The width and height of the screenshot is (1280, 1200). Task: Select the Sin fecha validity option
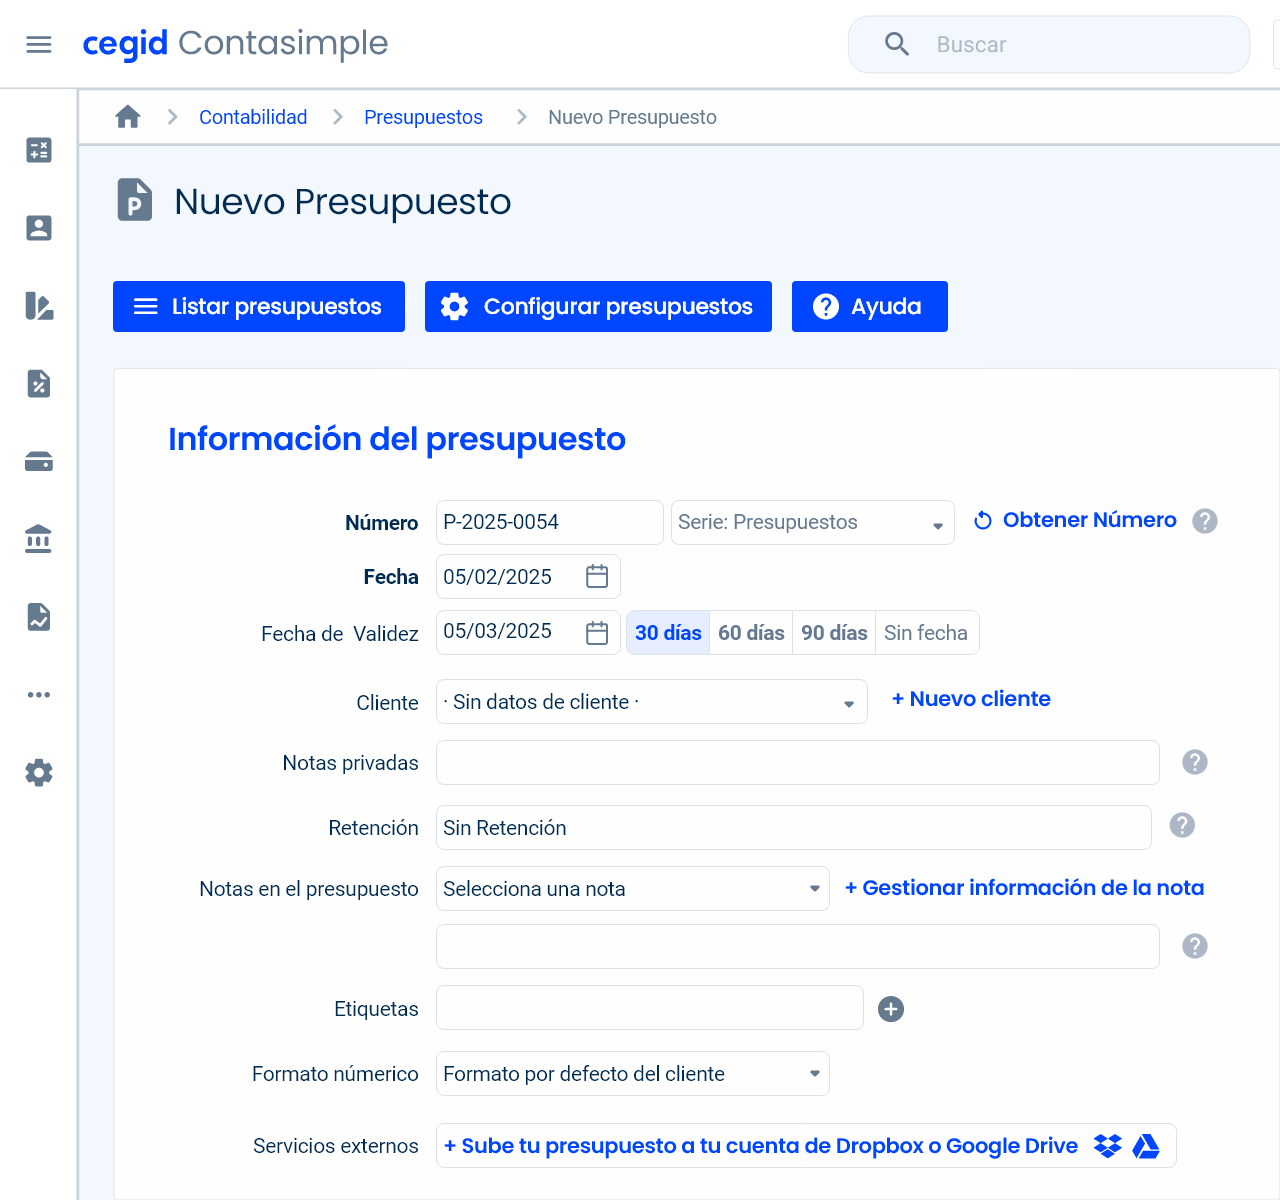(x=926, y=632)
